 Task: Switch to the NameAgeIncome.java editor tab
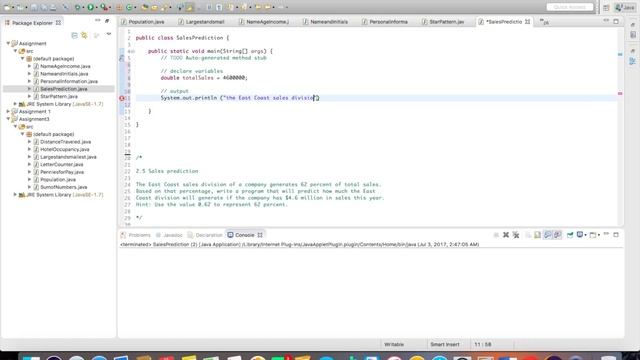264,22
